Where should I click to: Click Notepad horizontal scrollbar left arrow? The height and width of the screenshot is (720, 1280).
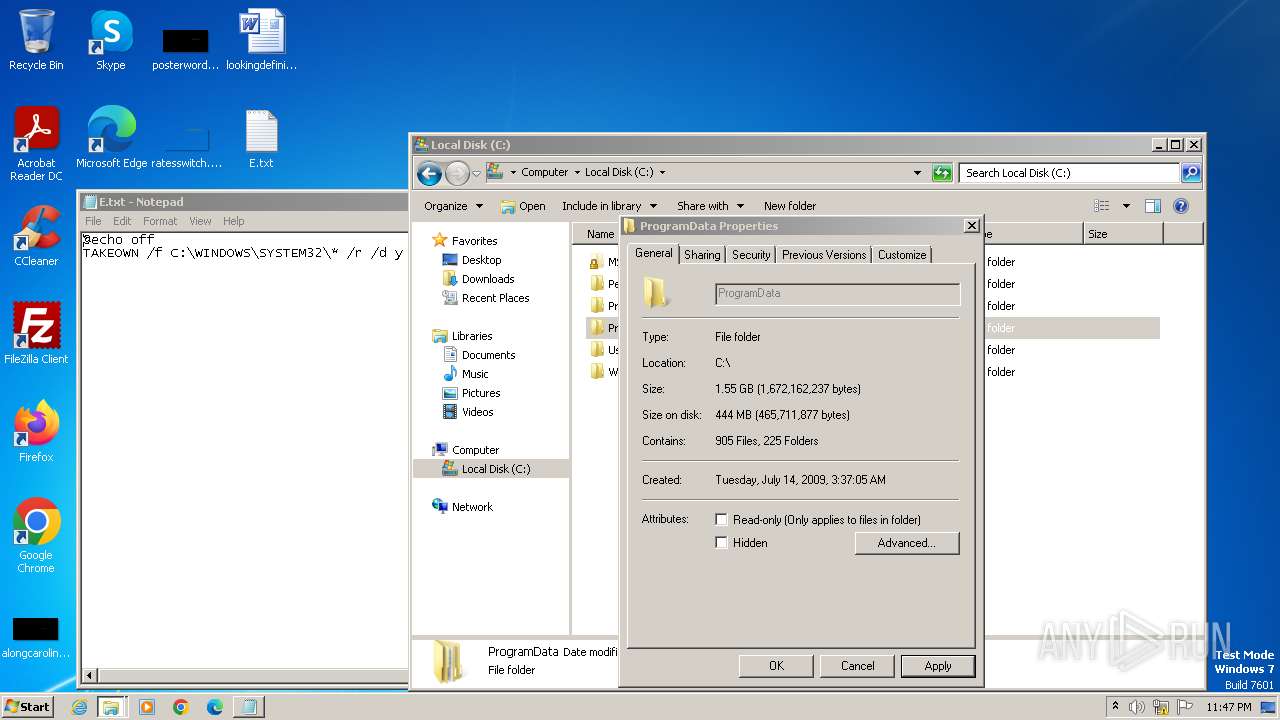(x=90, y=676)
